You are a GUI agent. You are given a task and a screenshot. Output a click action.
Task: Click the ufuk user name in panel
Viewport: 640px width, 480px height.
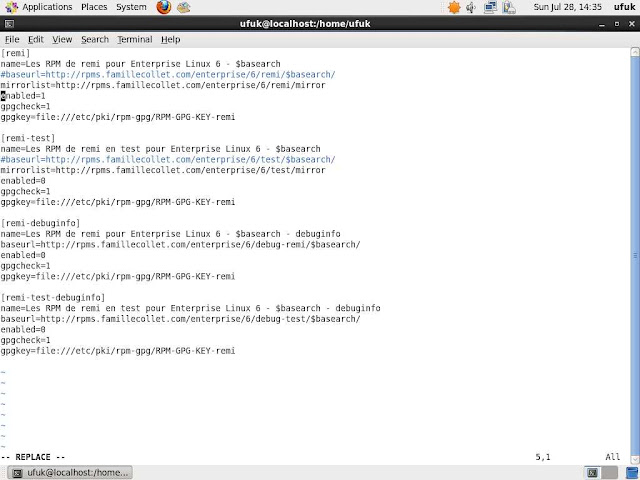624,7
